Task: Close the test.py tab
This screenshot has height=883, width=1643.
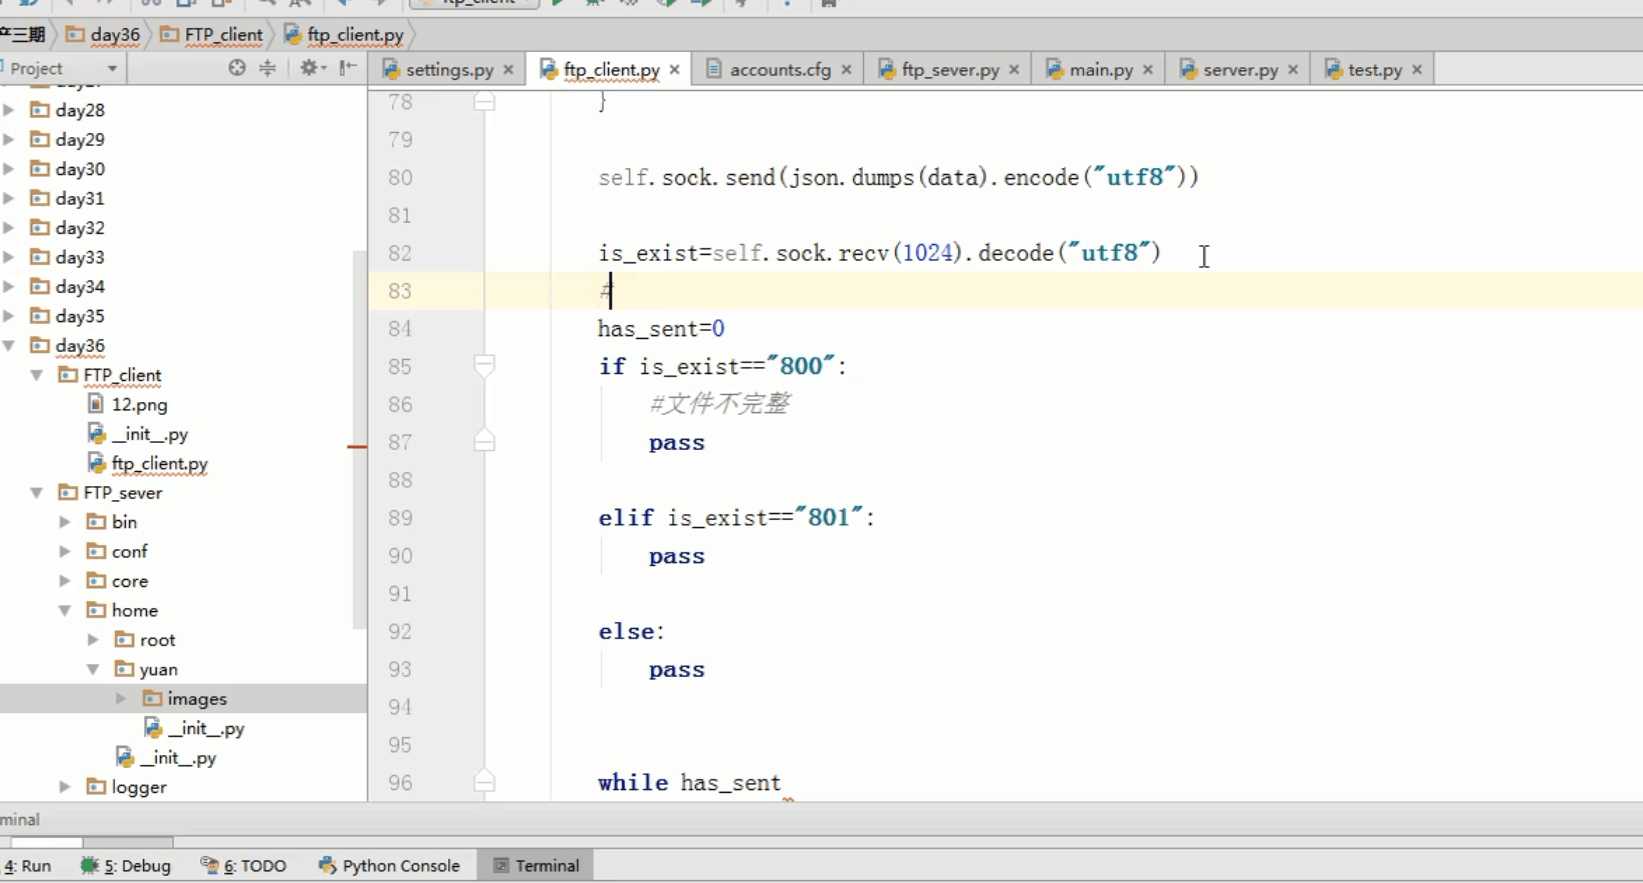Action: [1417, 70]
